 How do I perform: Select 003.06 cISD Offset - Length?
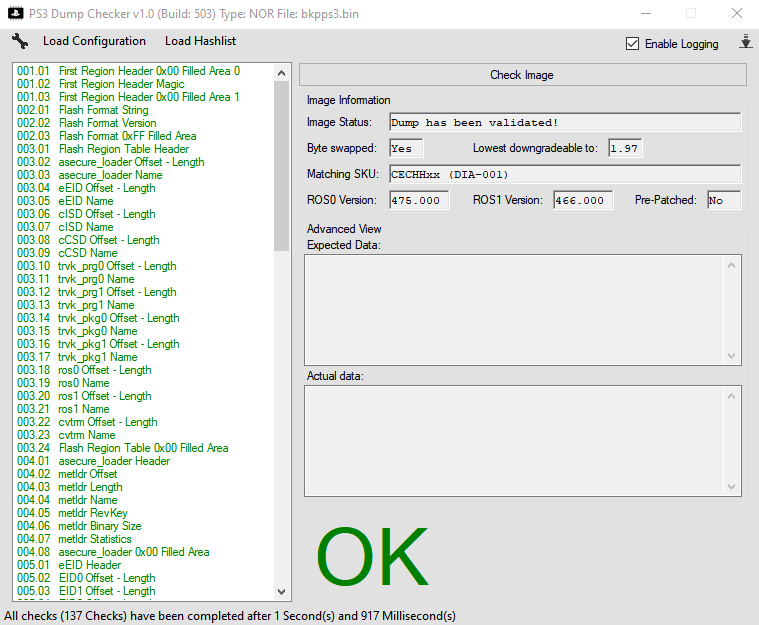click(86, 214)
